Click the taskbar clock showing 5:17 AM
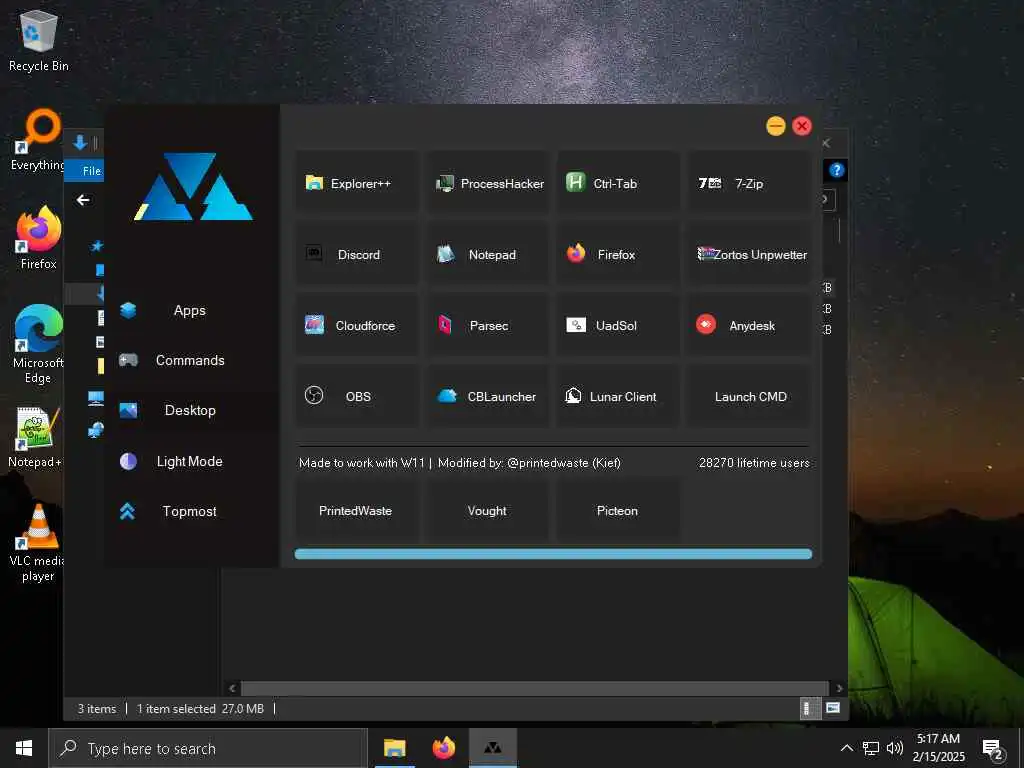Screen dimensions: 1024x768 (938, 748)
